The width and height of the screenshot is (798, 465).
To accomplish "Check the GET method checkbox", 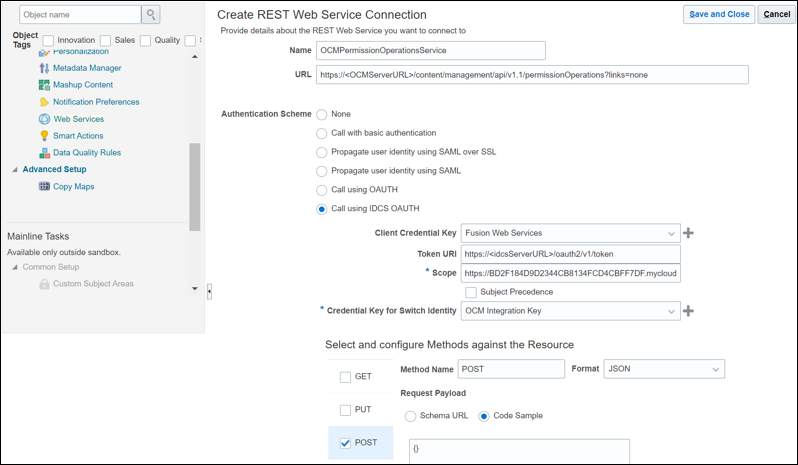I will pos(346,377).
